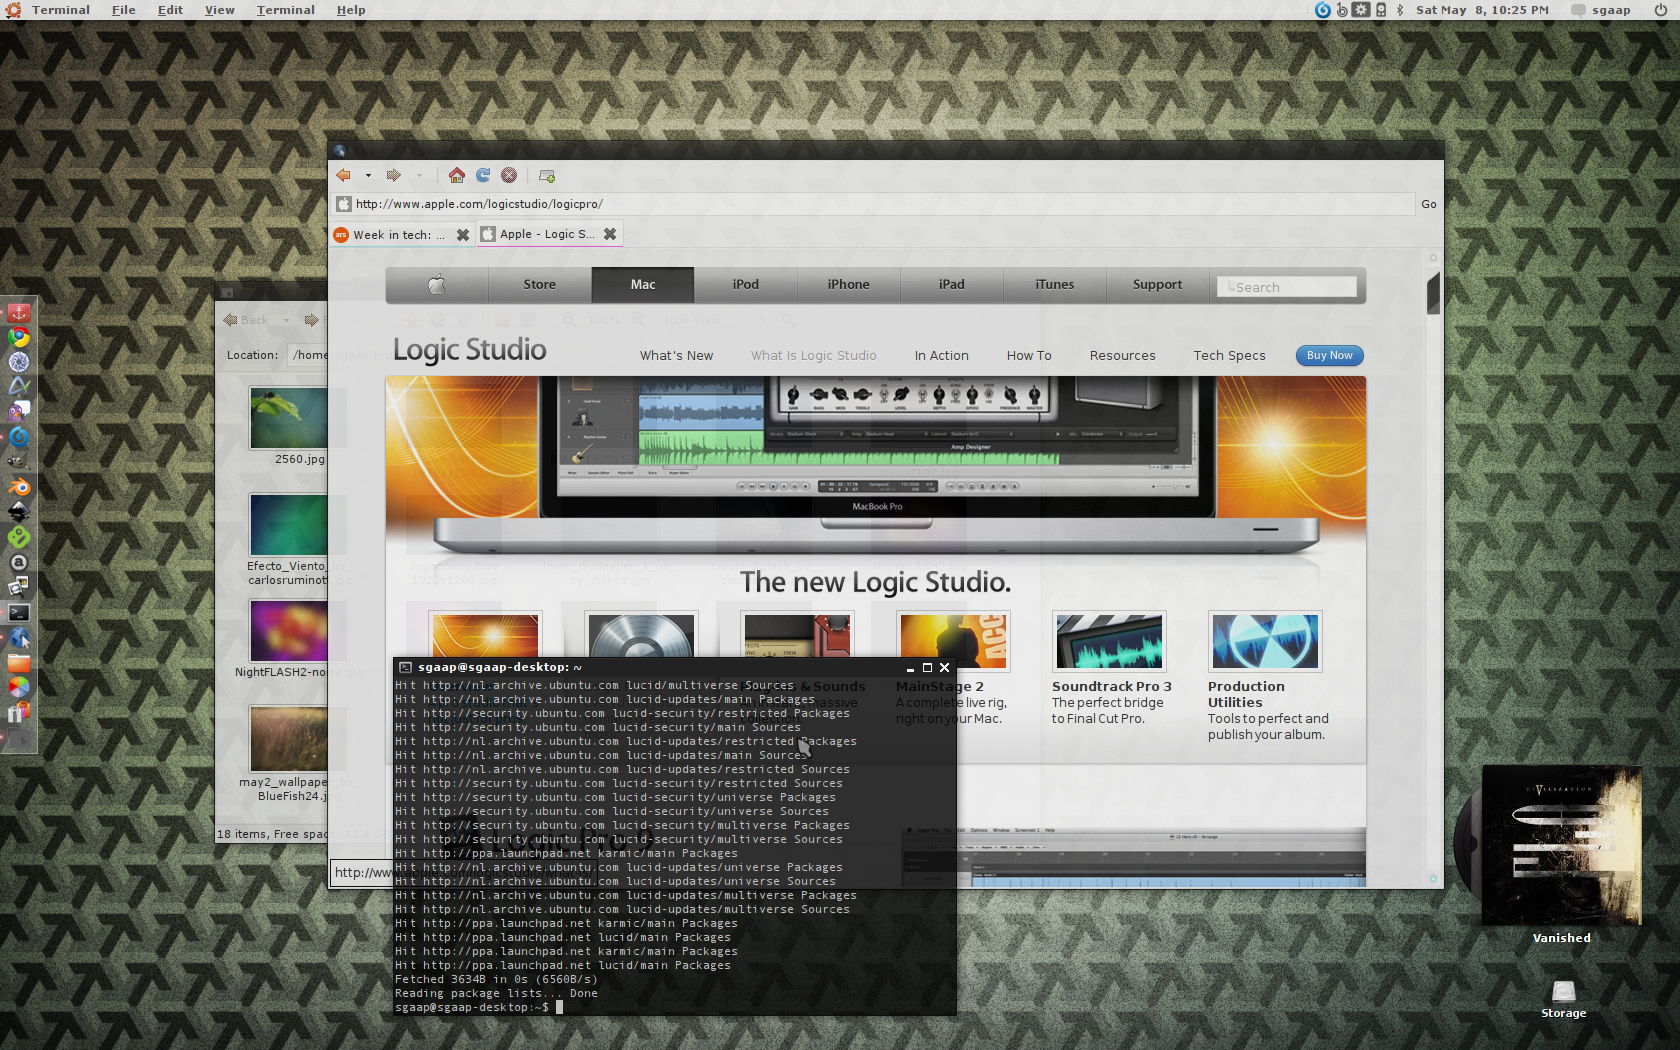Open the iPod section on Apple nav
This screenshot has width=1680, height=1050.
(x=746, y=285)
